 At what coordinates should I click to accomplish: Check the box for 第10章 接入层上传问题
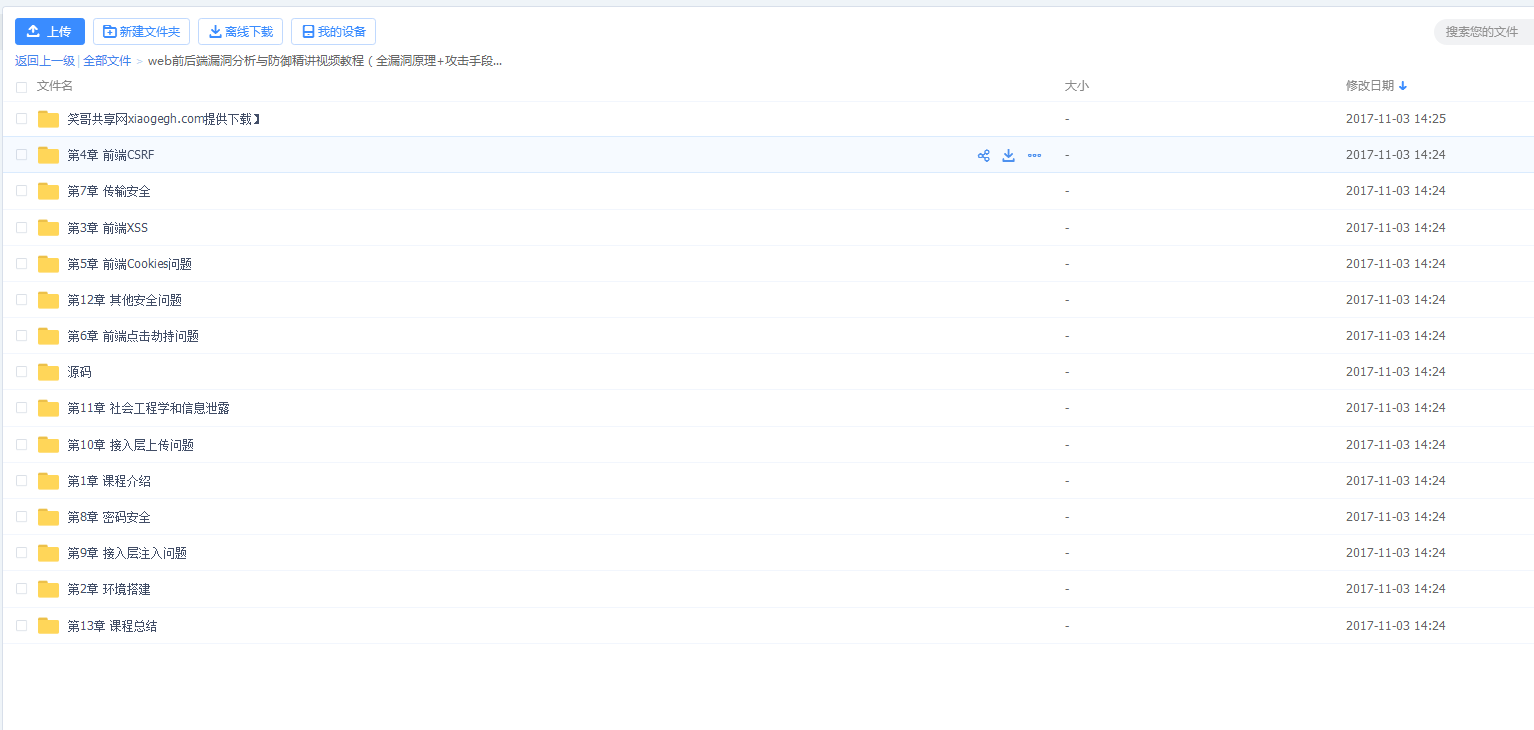(x=21, y=445)
